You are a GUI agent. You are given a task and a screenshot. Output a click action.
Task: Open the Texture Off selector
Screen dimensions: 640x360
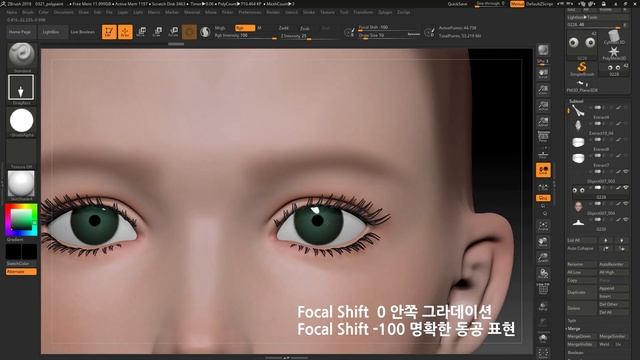click(21, 153)
